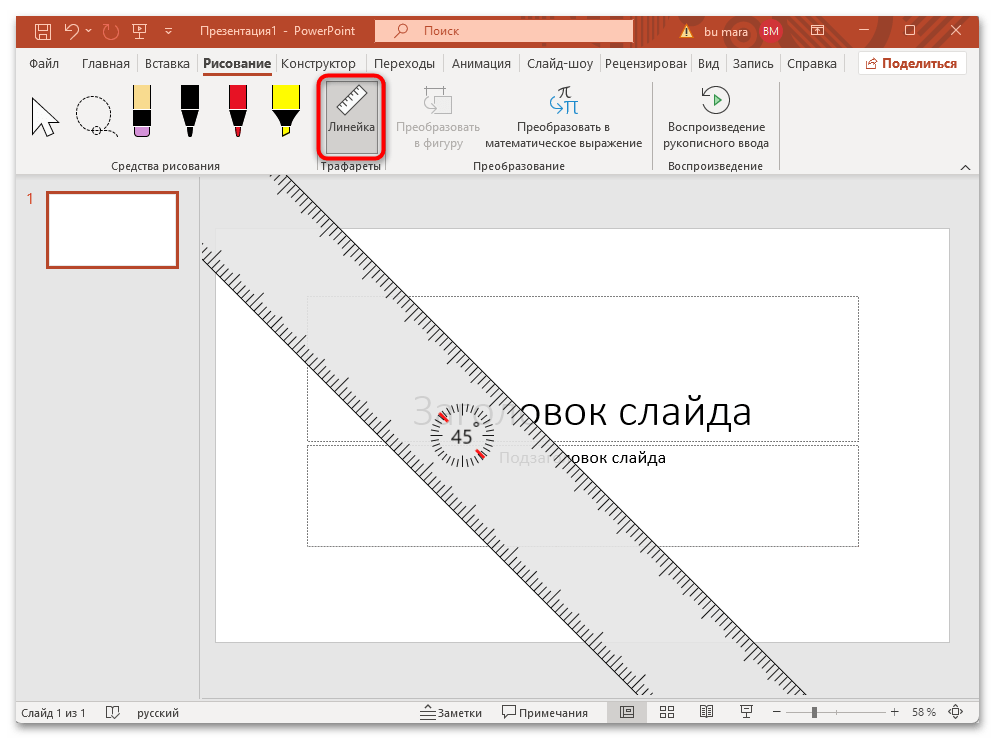The width and height of the screenshot is (995, 739).
Task: Select the red Pen tool
Action: click(237, 110)
